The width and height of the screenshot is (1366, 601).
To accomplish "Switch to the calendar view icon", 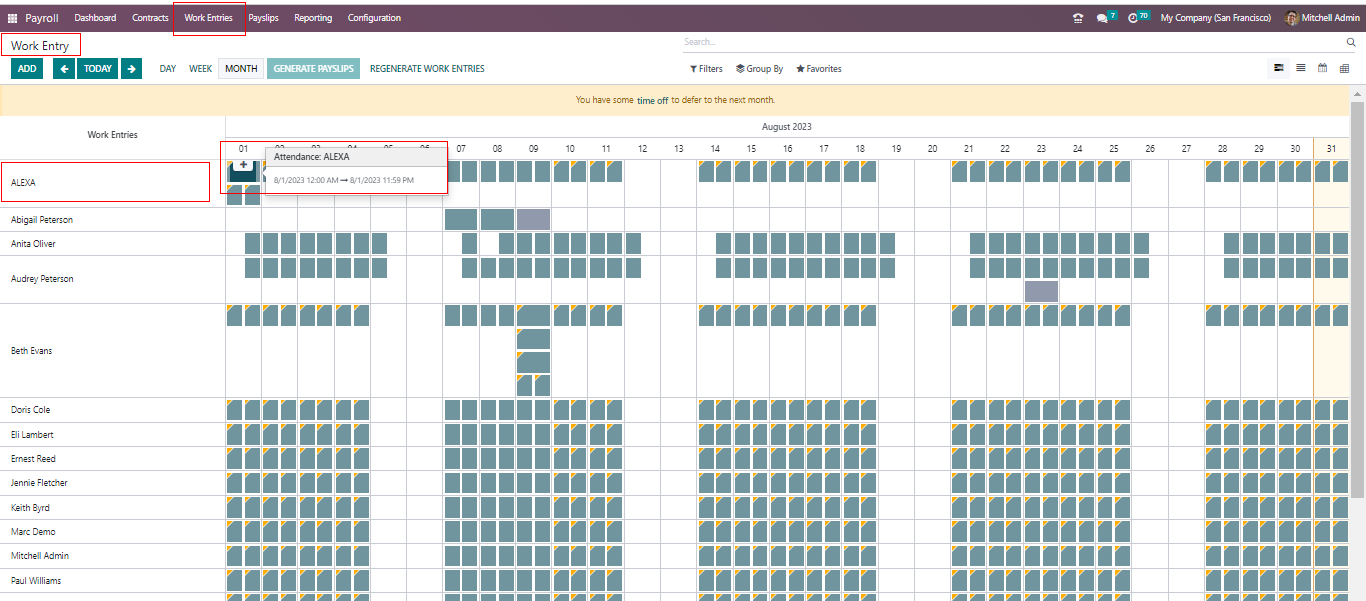I will (1322, 69).
